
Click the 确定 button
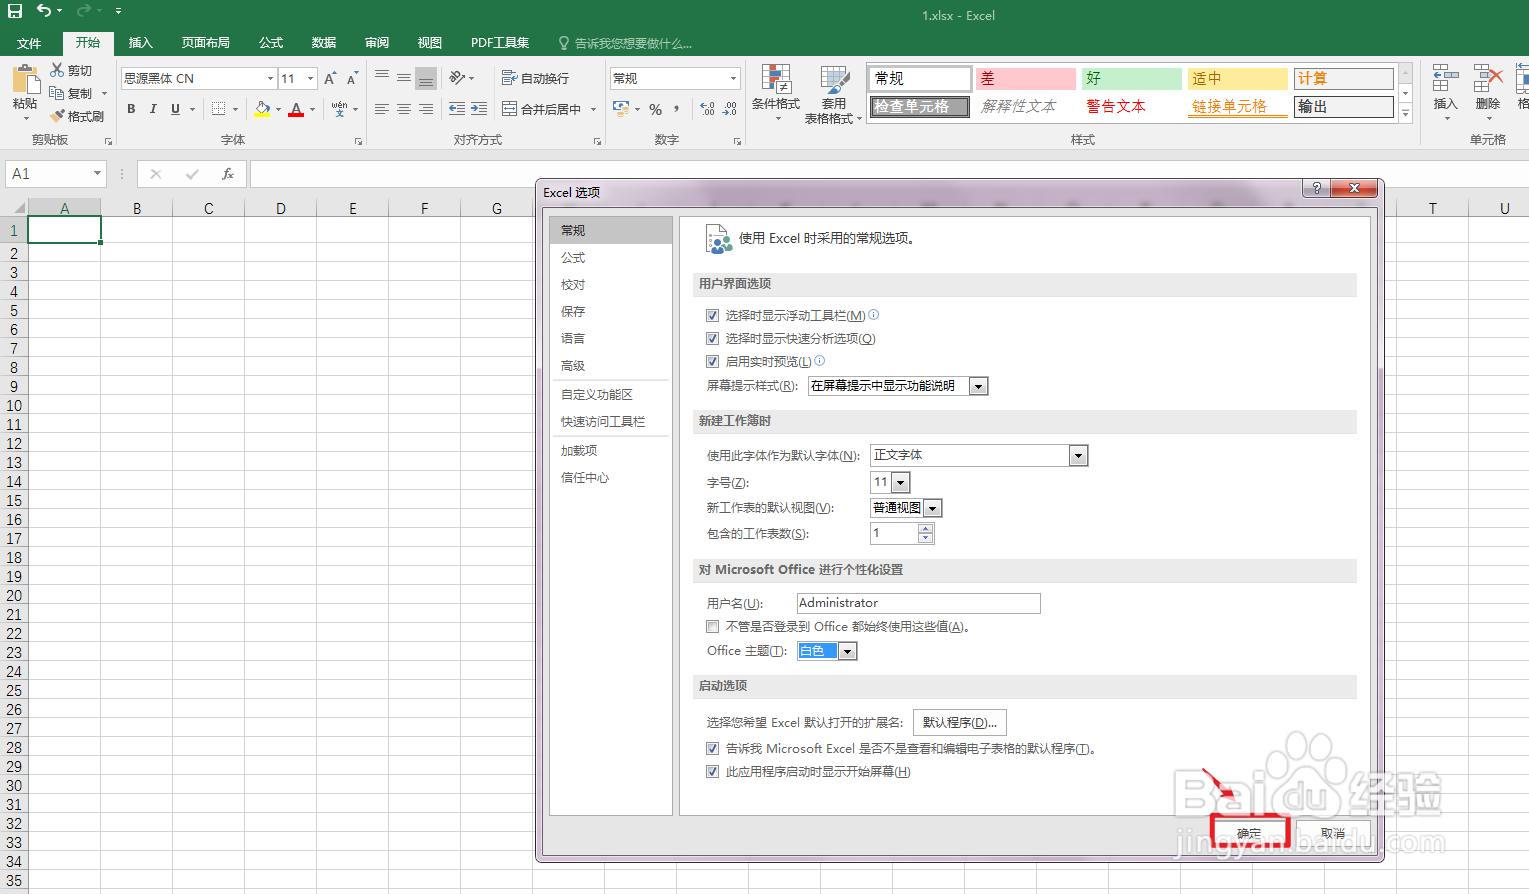1249,833
